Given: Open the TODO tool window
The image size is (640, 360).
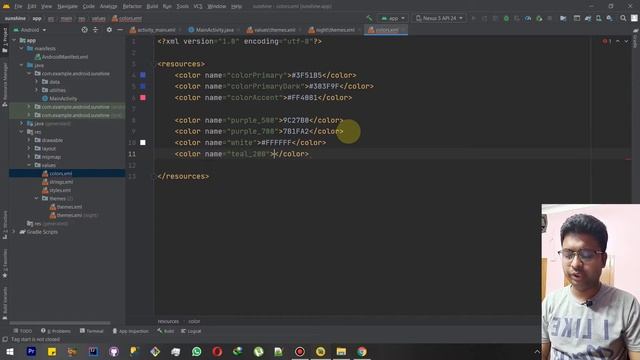Looking at the screenshot, I should (x=22, y=331).
